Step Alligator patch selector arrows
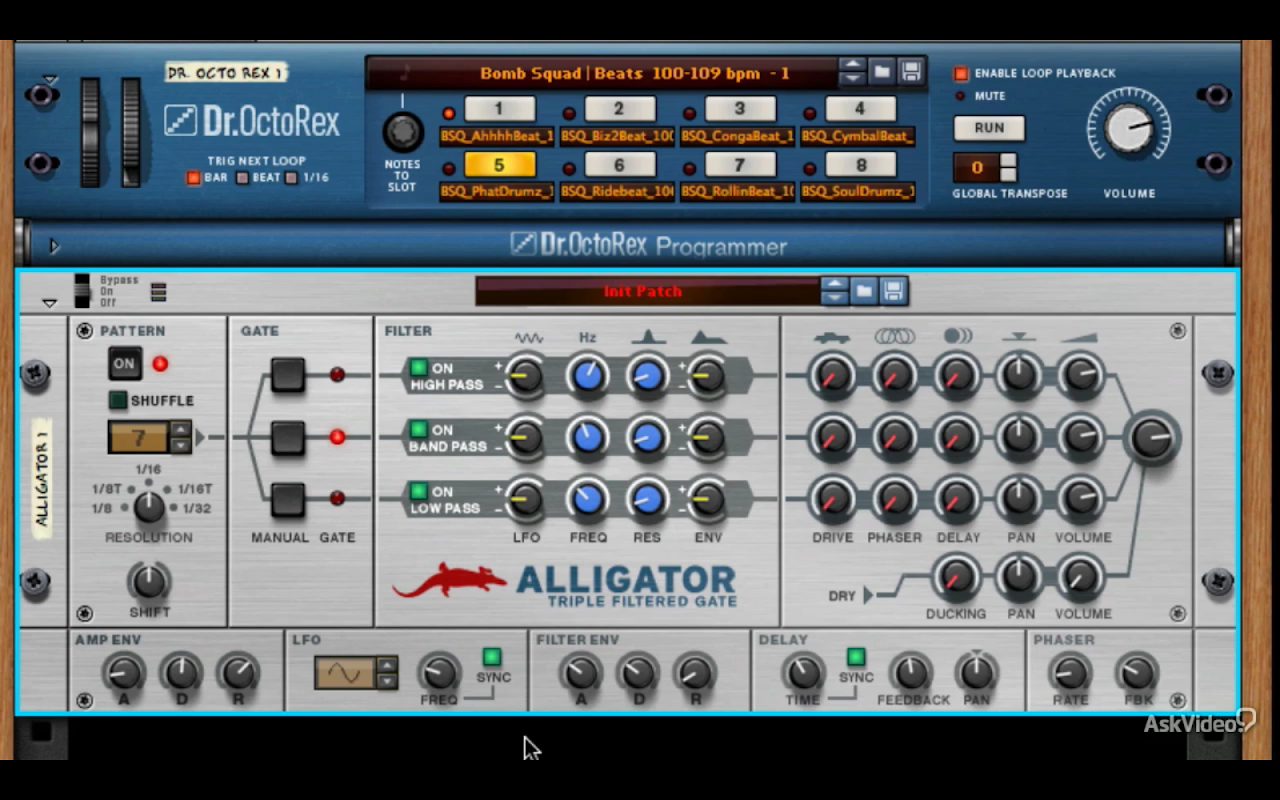Viewport: 1280px width, 800px height. coord(835,291)
